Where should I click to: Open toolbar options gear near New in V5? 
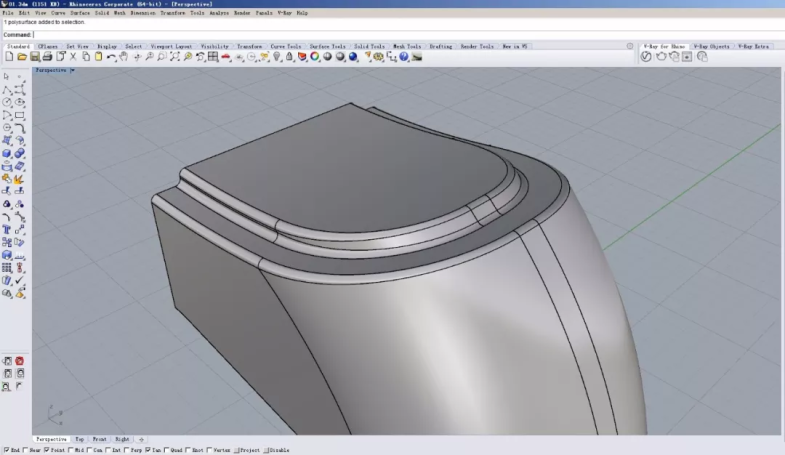(629, 46)
